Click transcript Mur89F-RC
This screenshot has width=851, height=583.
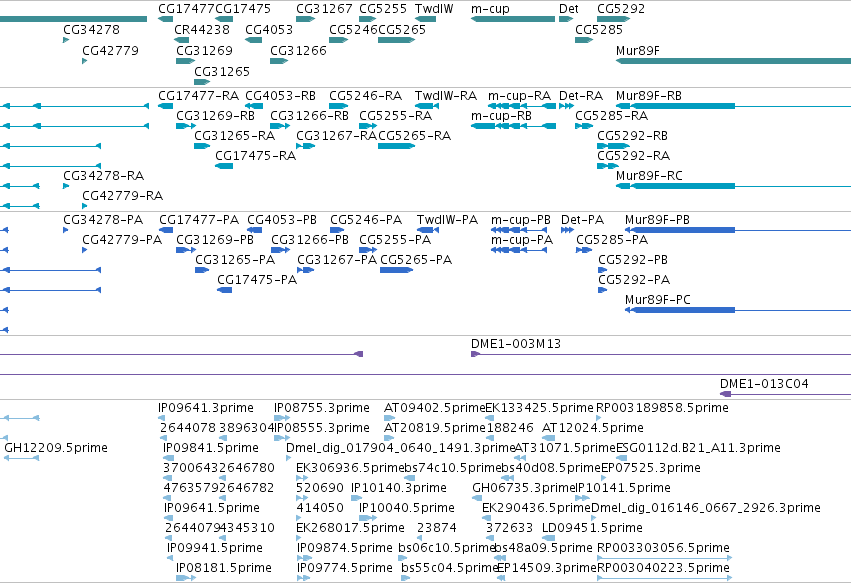649,176
